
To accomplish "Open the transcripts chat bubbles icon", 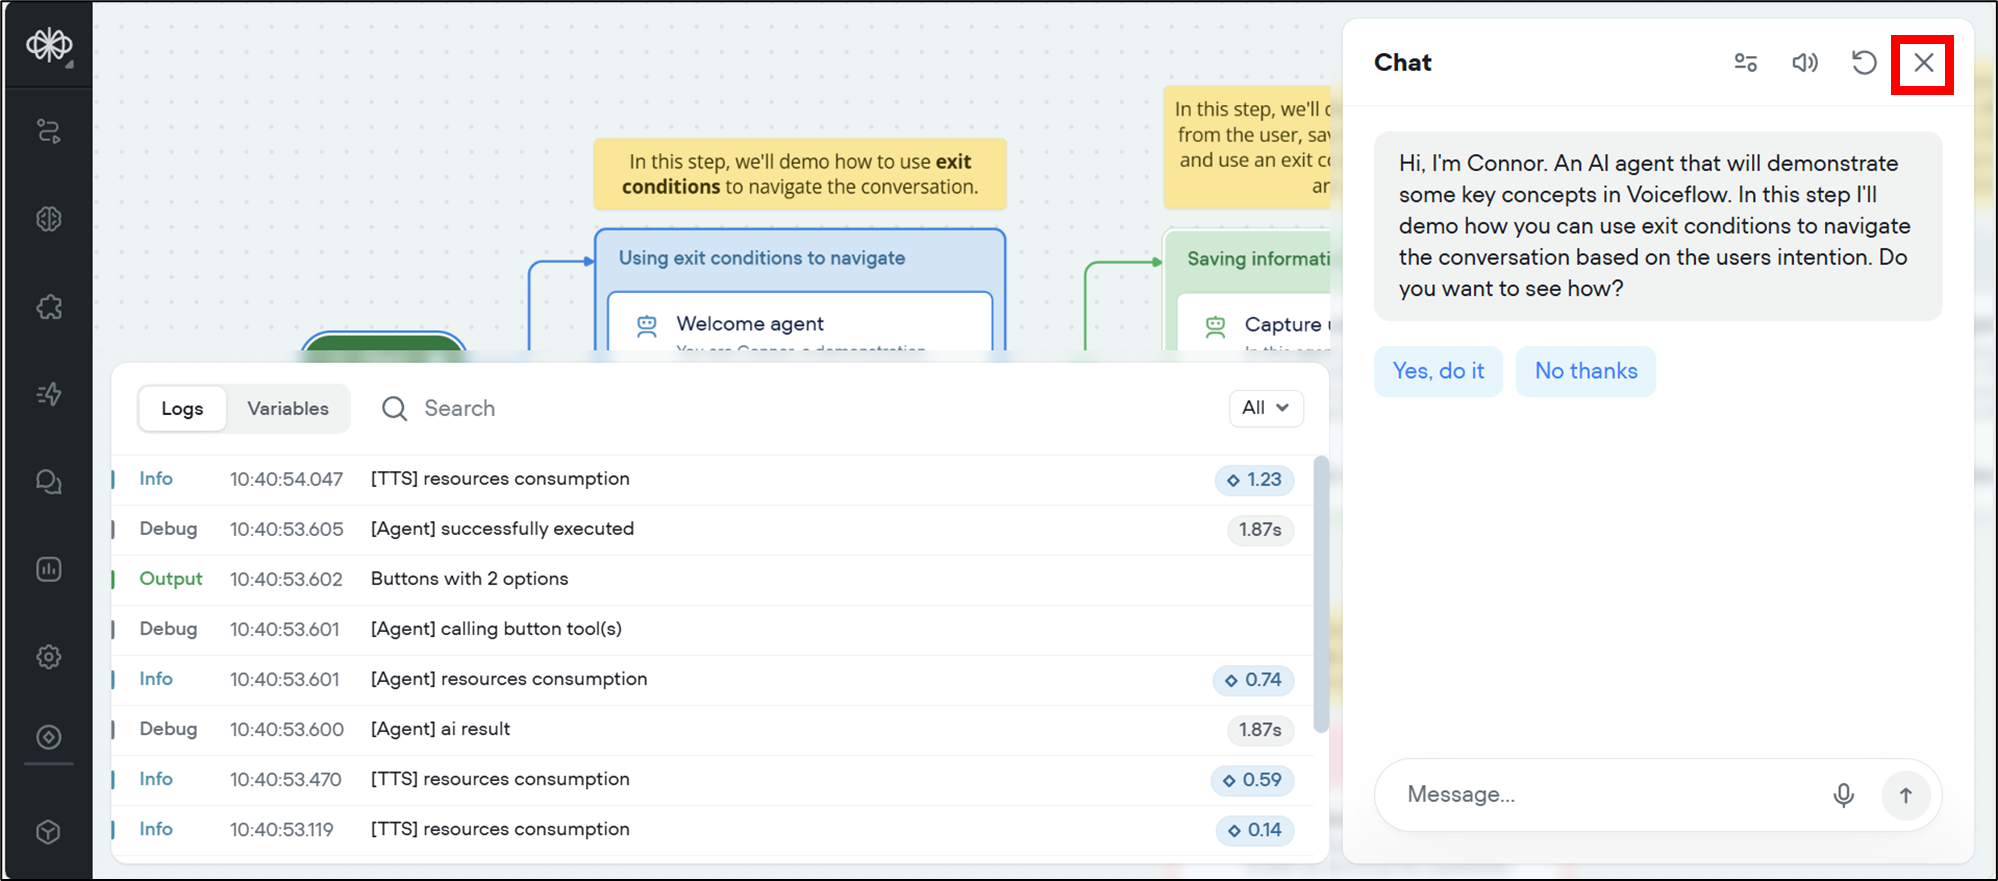I will [49, 482].
